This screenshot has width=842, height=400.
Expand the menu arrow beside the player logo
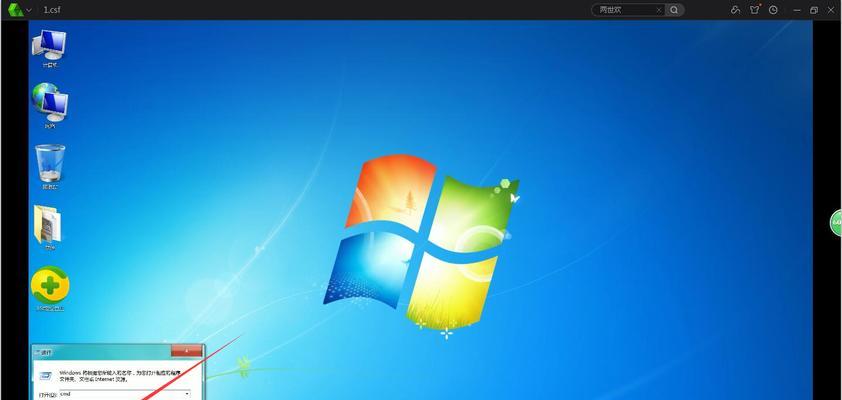coord(28,10)
